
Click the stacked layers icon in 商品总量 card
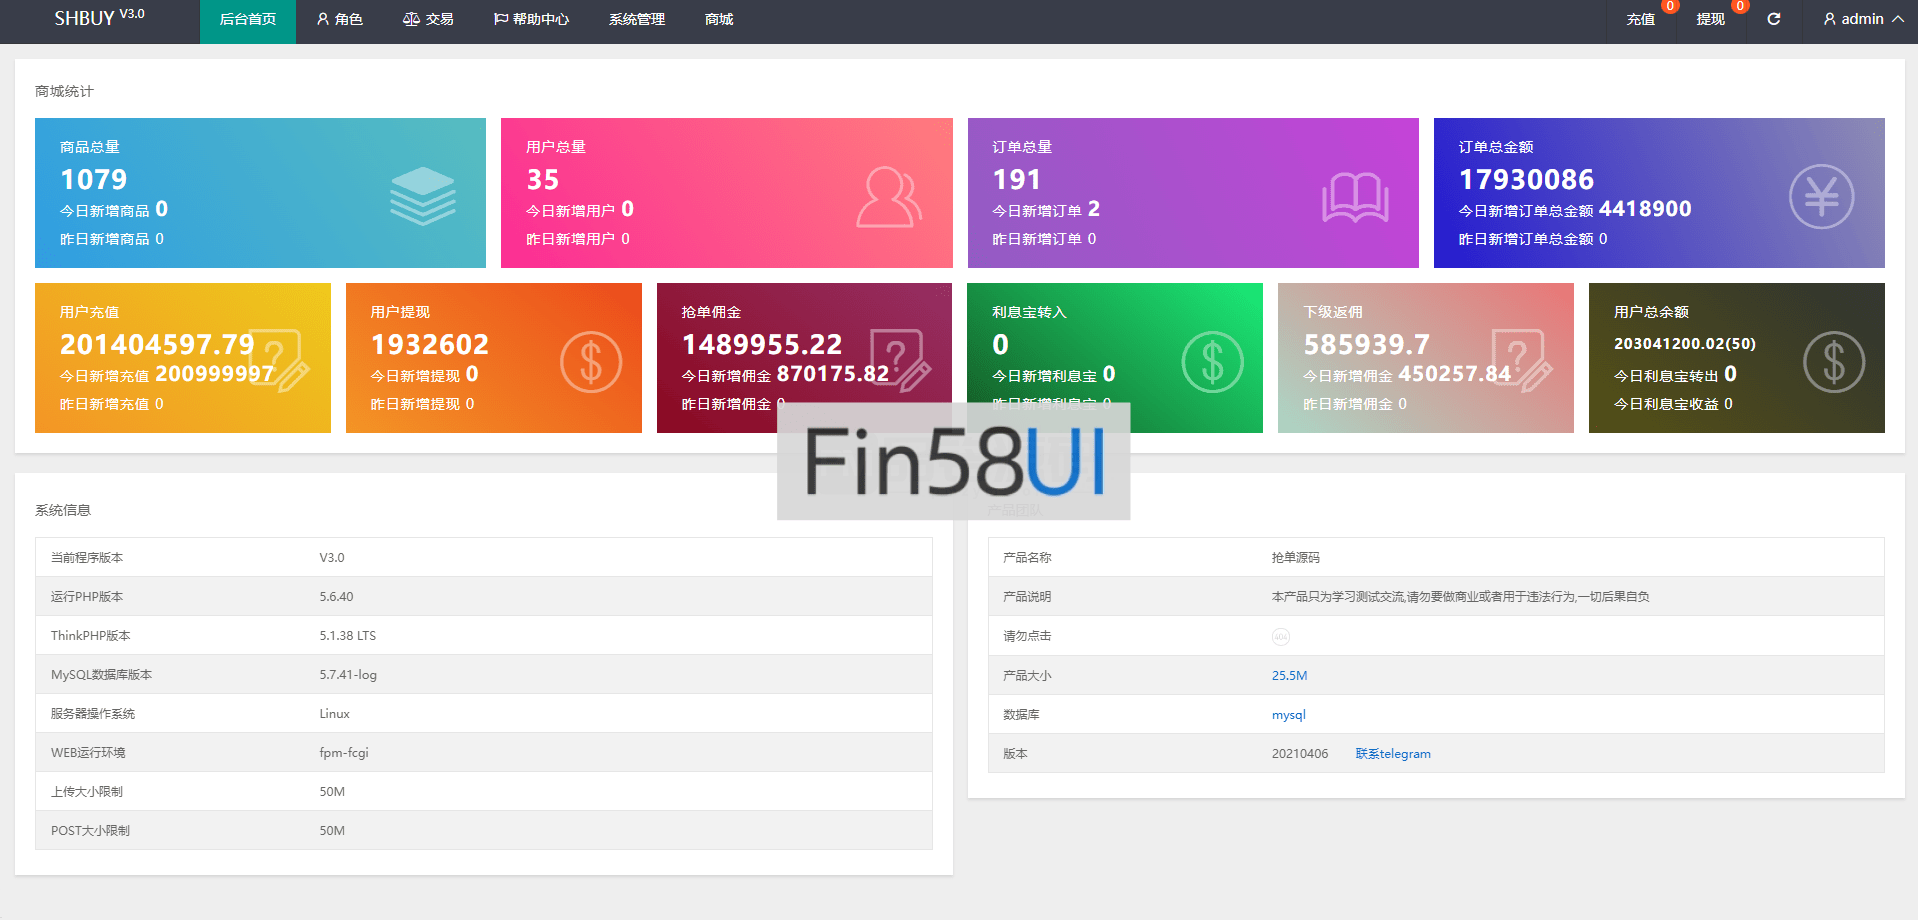coord(422,195)
